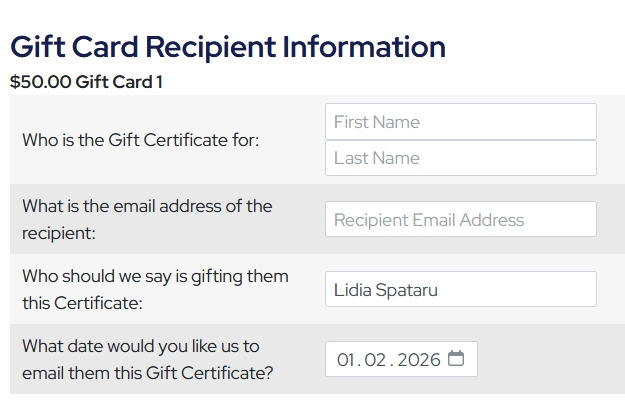Screen dimensions: 625x410
Task: Click the word 'Lidia' in the gifter field
Action: click(x=352, y=290)
